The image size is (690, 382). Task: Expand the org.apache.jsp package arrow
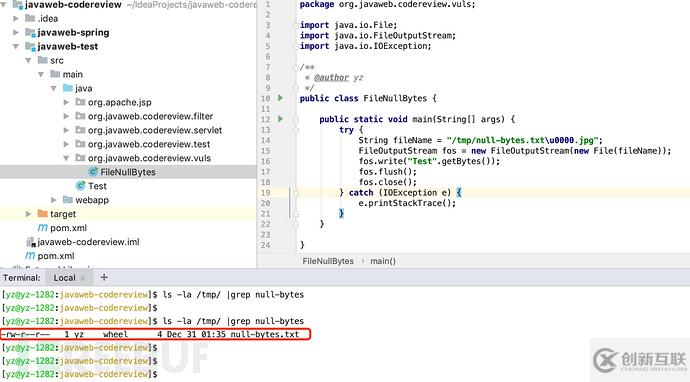[x=66, y=102]
